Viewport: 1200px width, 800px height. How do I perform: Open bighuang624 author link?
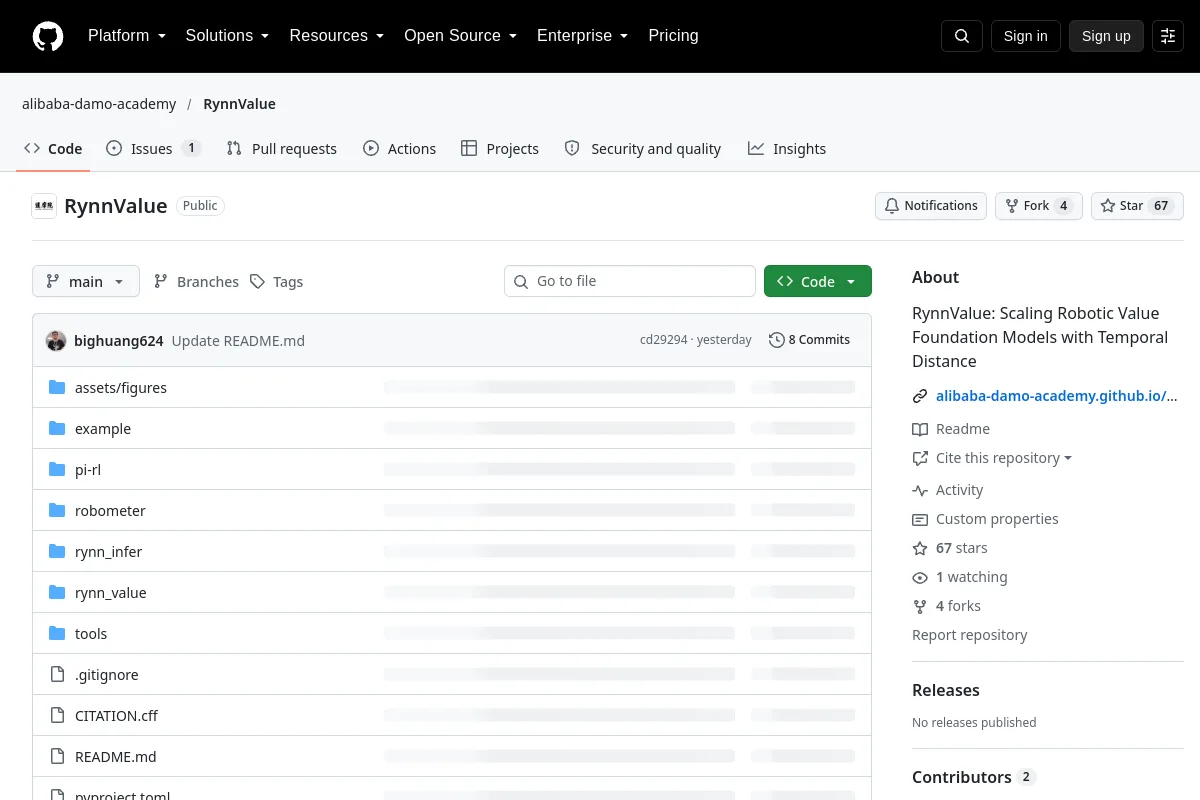119,340
